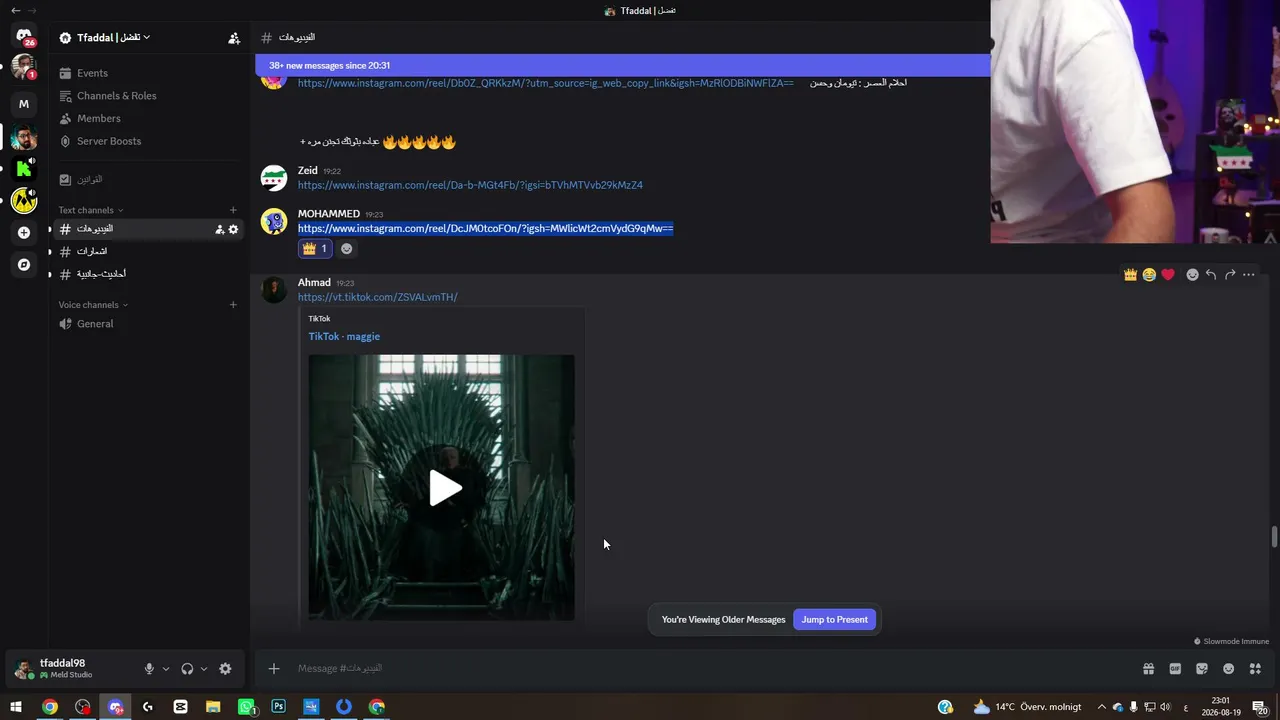React with red heart on Ahmad's message
The width and height of the screenshot is (1280, 720).
pyautogui.click(x=1168, y=275)
